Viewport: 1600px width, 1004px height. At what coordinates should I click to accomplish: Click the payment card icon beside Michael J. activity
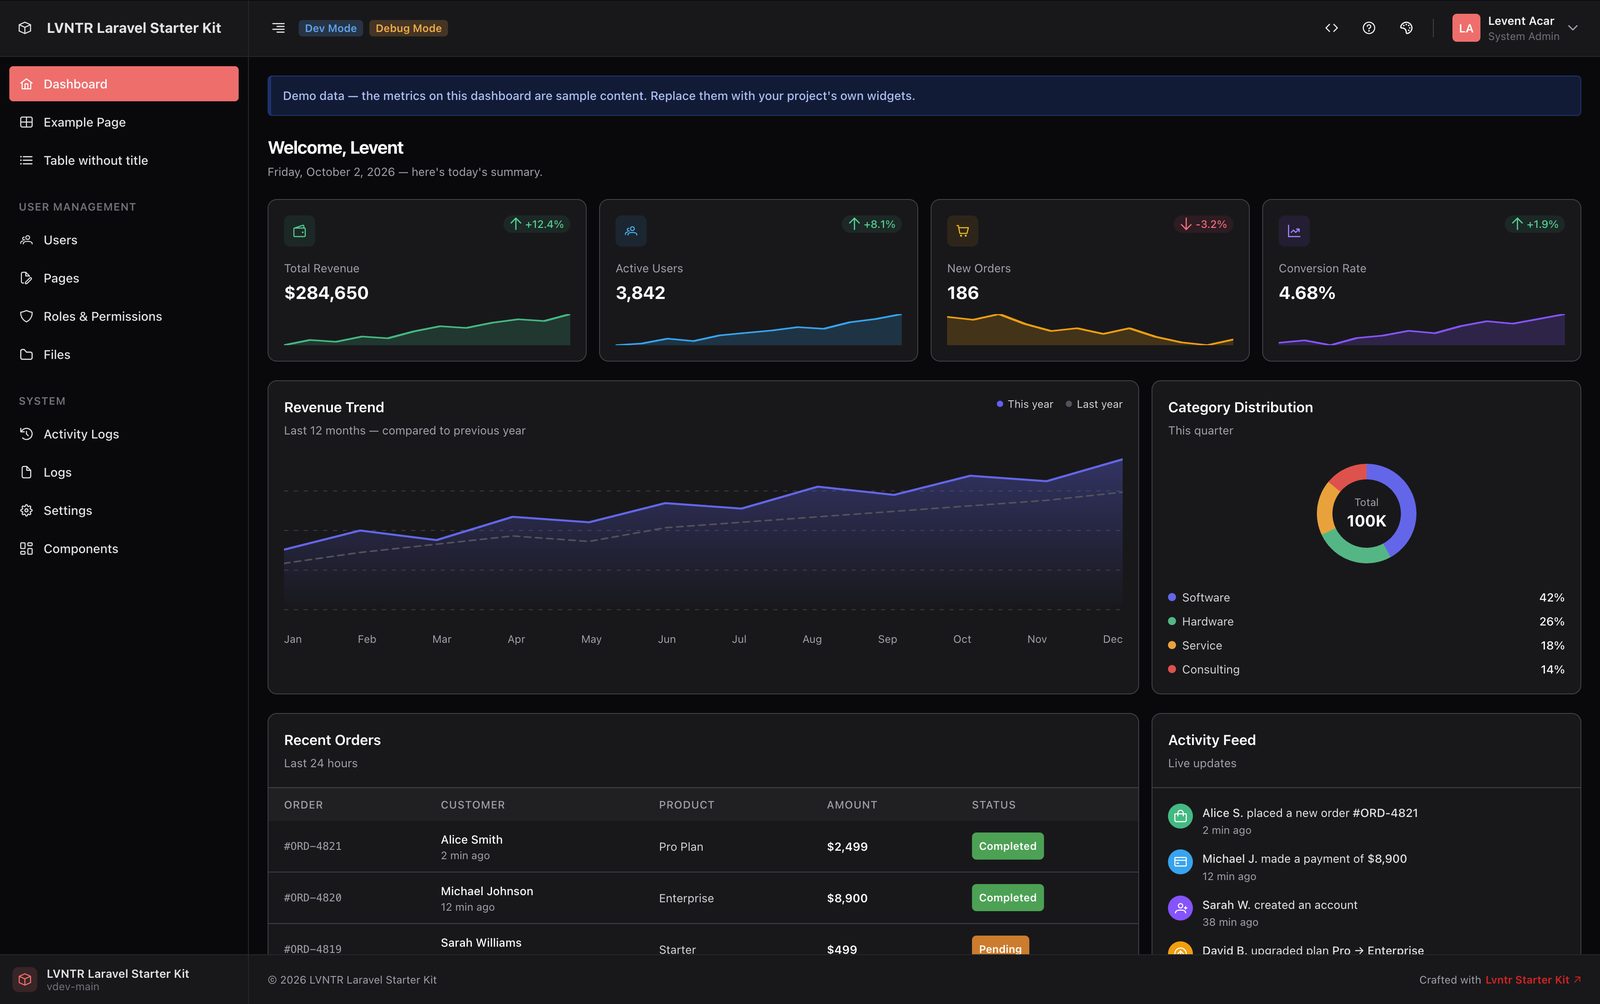pyautogui.click(x=1180, y=862)
